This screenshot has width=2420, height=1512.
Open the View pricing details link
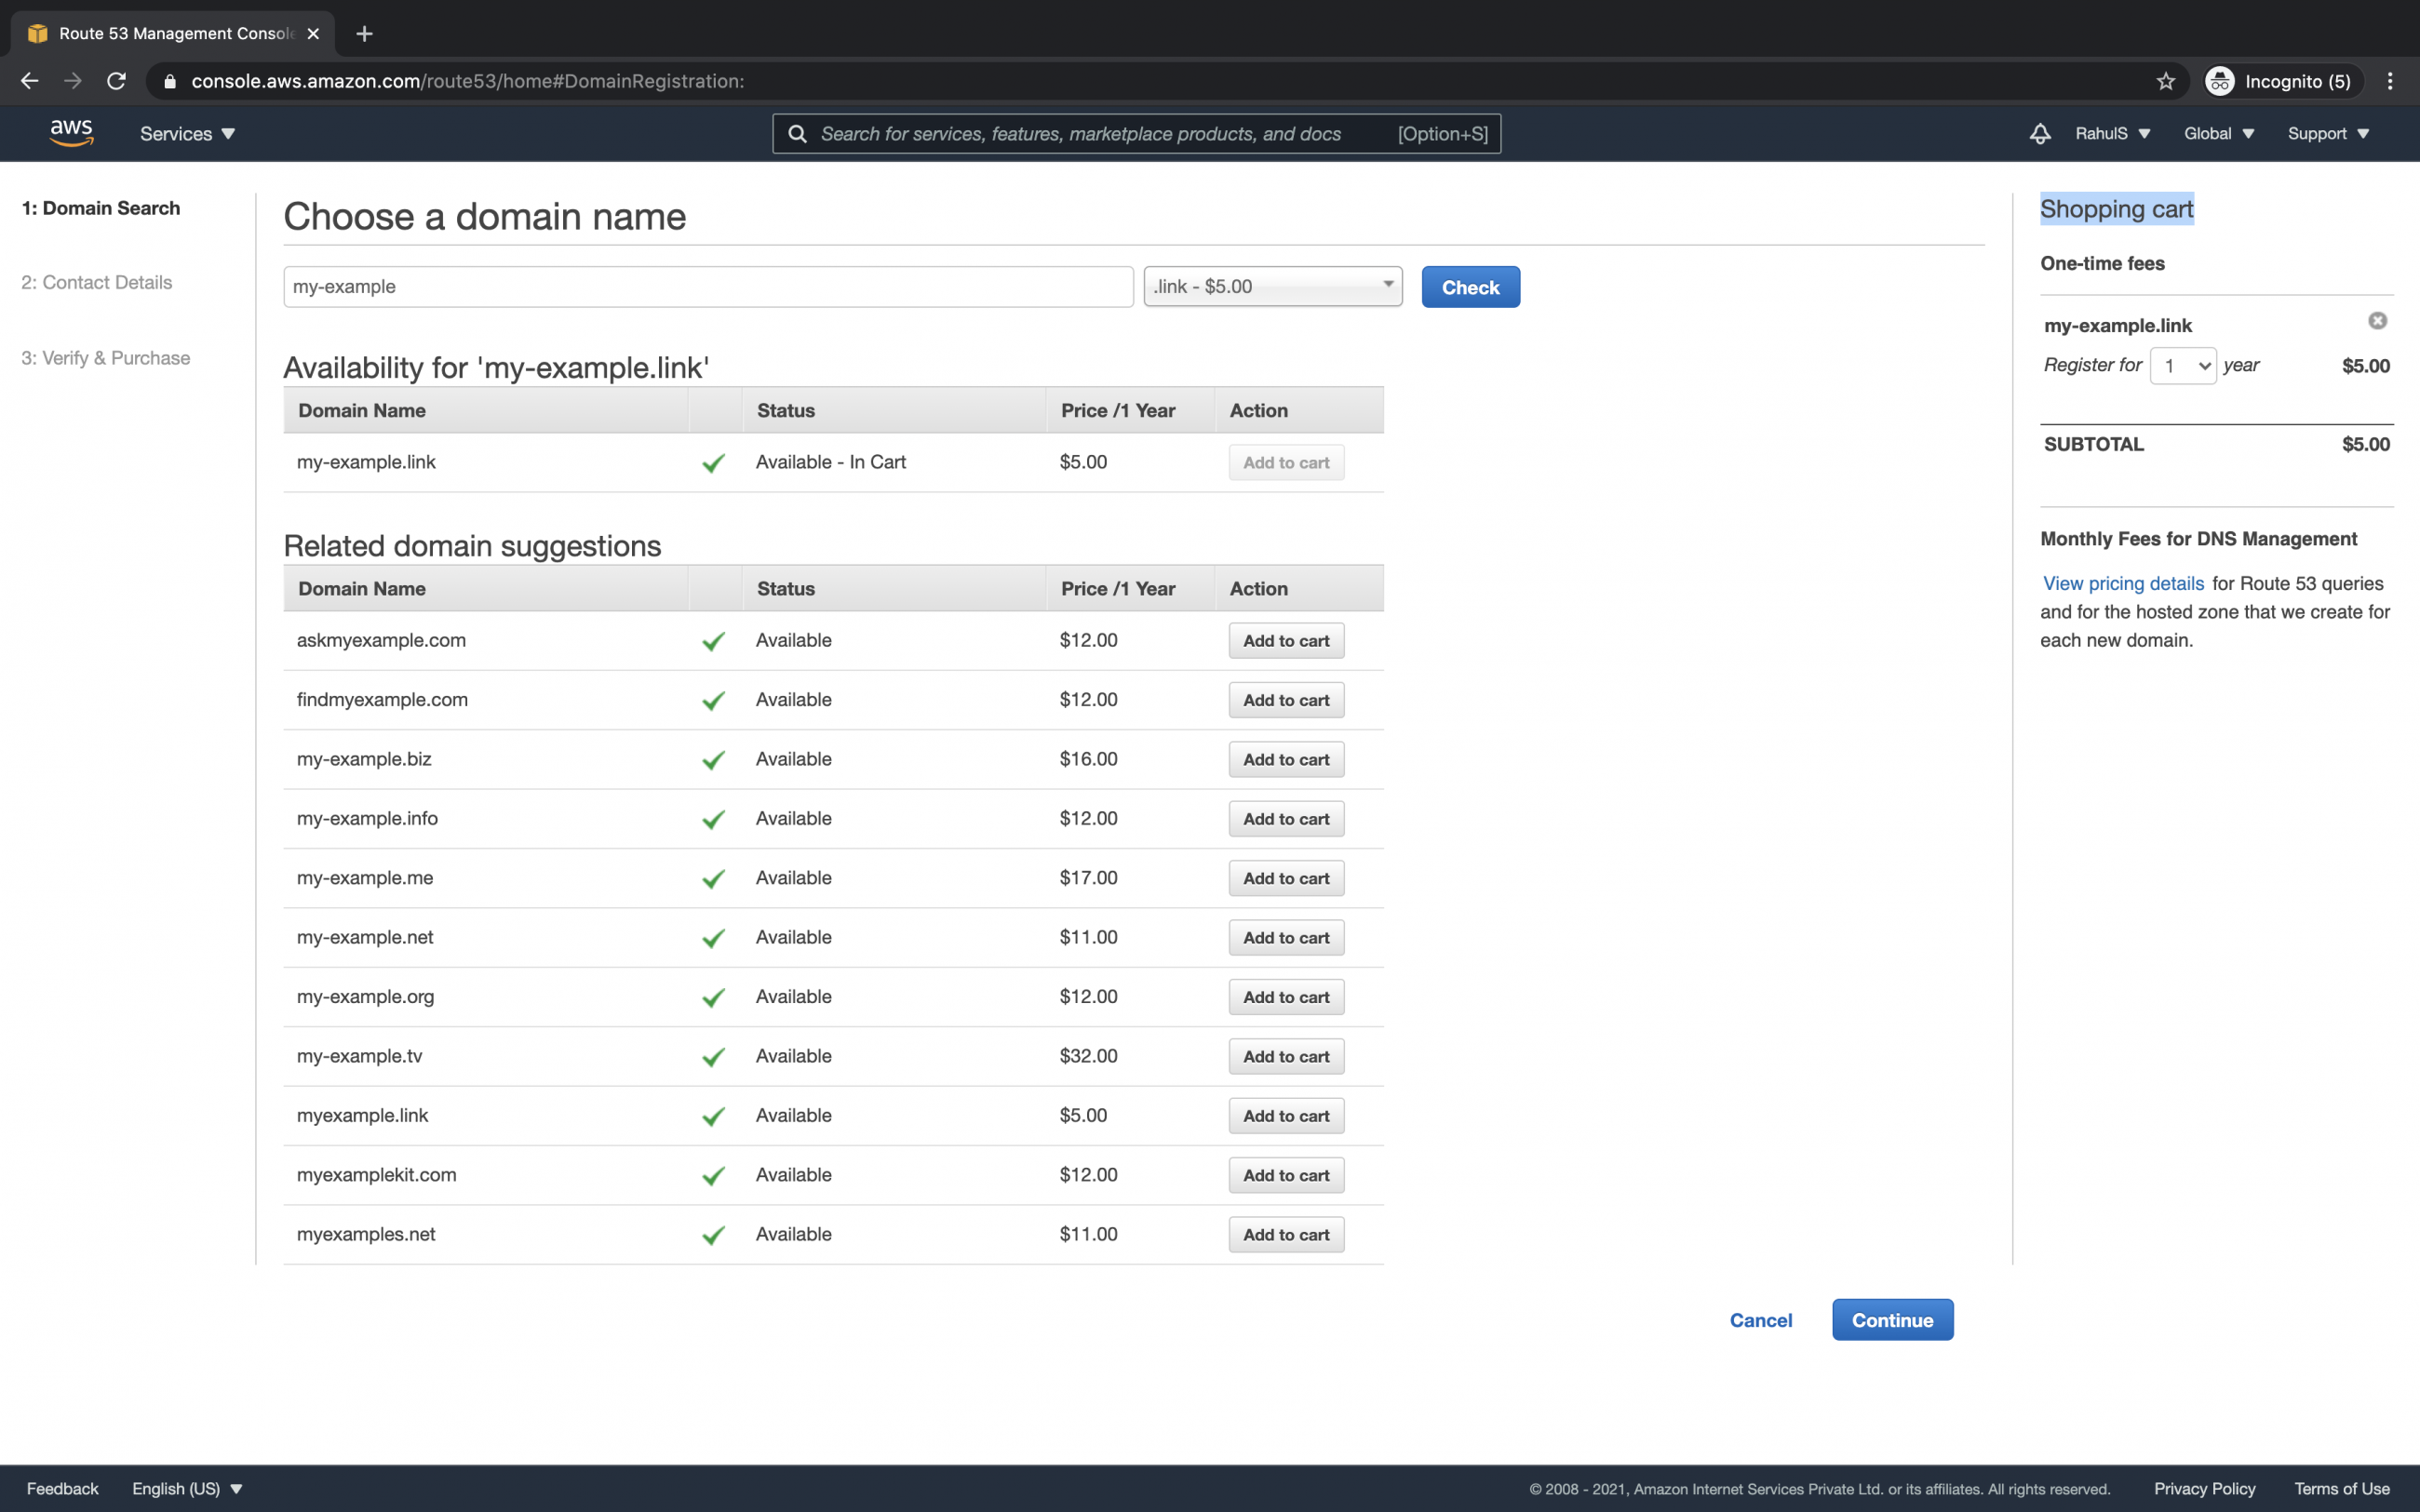tap(2123, 583)
